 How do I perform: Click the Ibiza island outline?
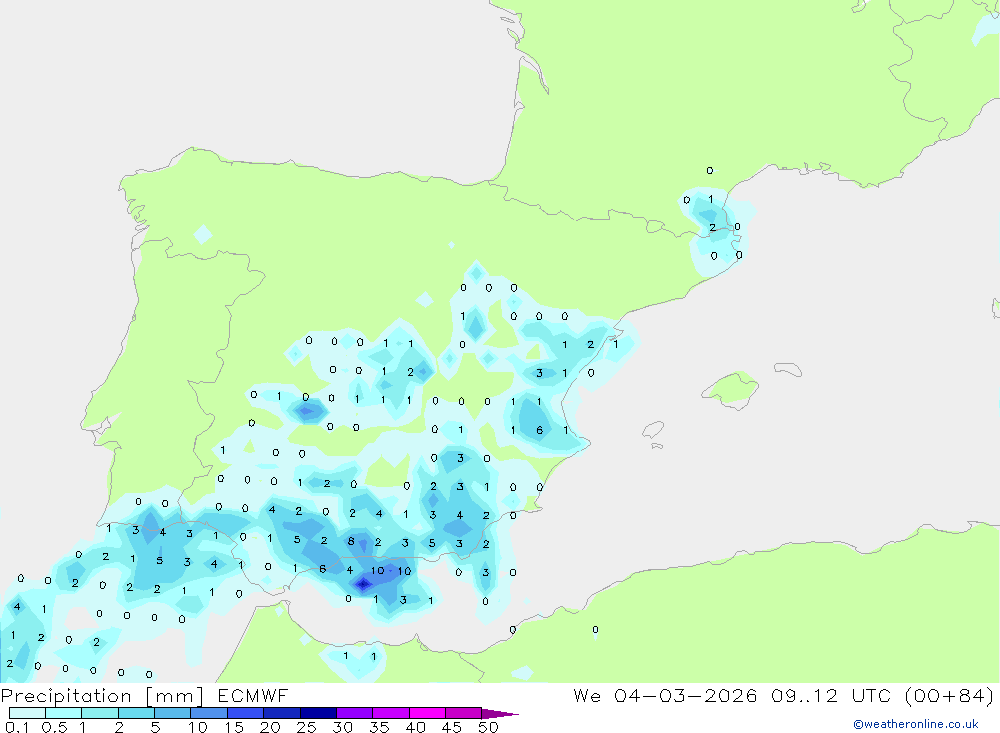(653, 430)
